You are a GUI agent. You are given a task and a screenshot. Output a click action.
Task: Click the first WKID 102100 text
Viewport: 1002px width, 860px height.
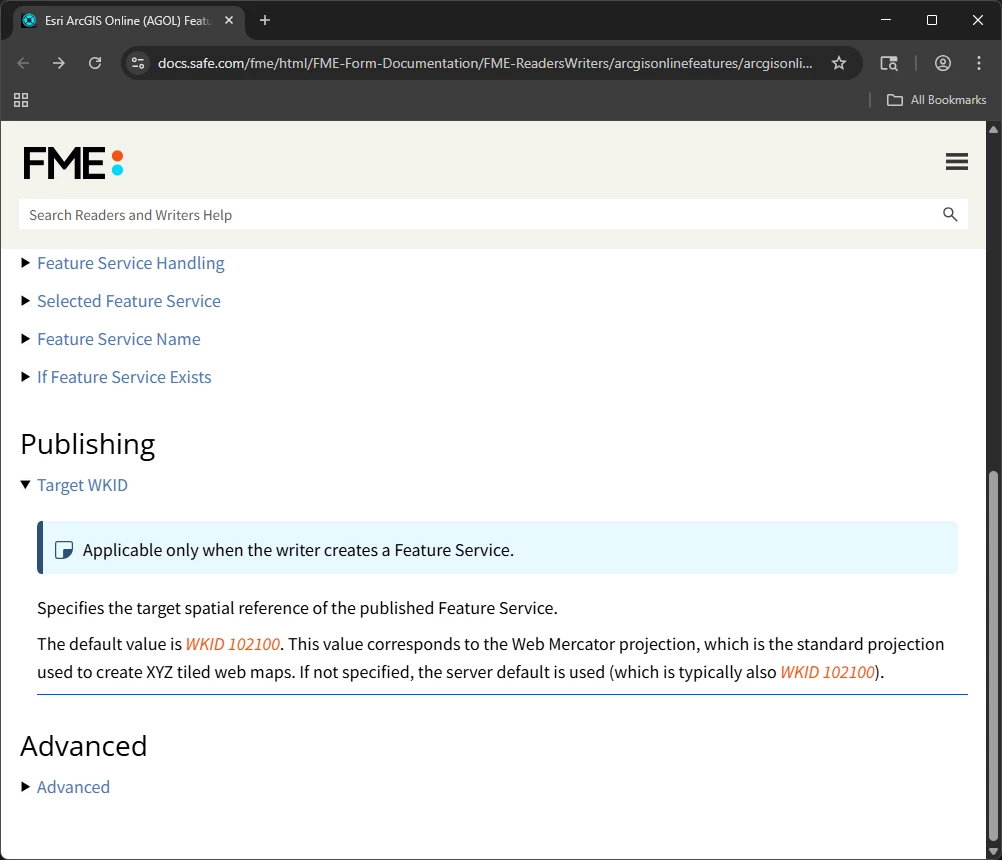coord(233,644)
